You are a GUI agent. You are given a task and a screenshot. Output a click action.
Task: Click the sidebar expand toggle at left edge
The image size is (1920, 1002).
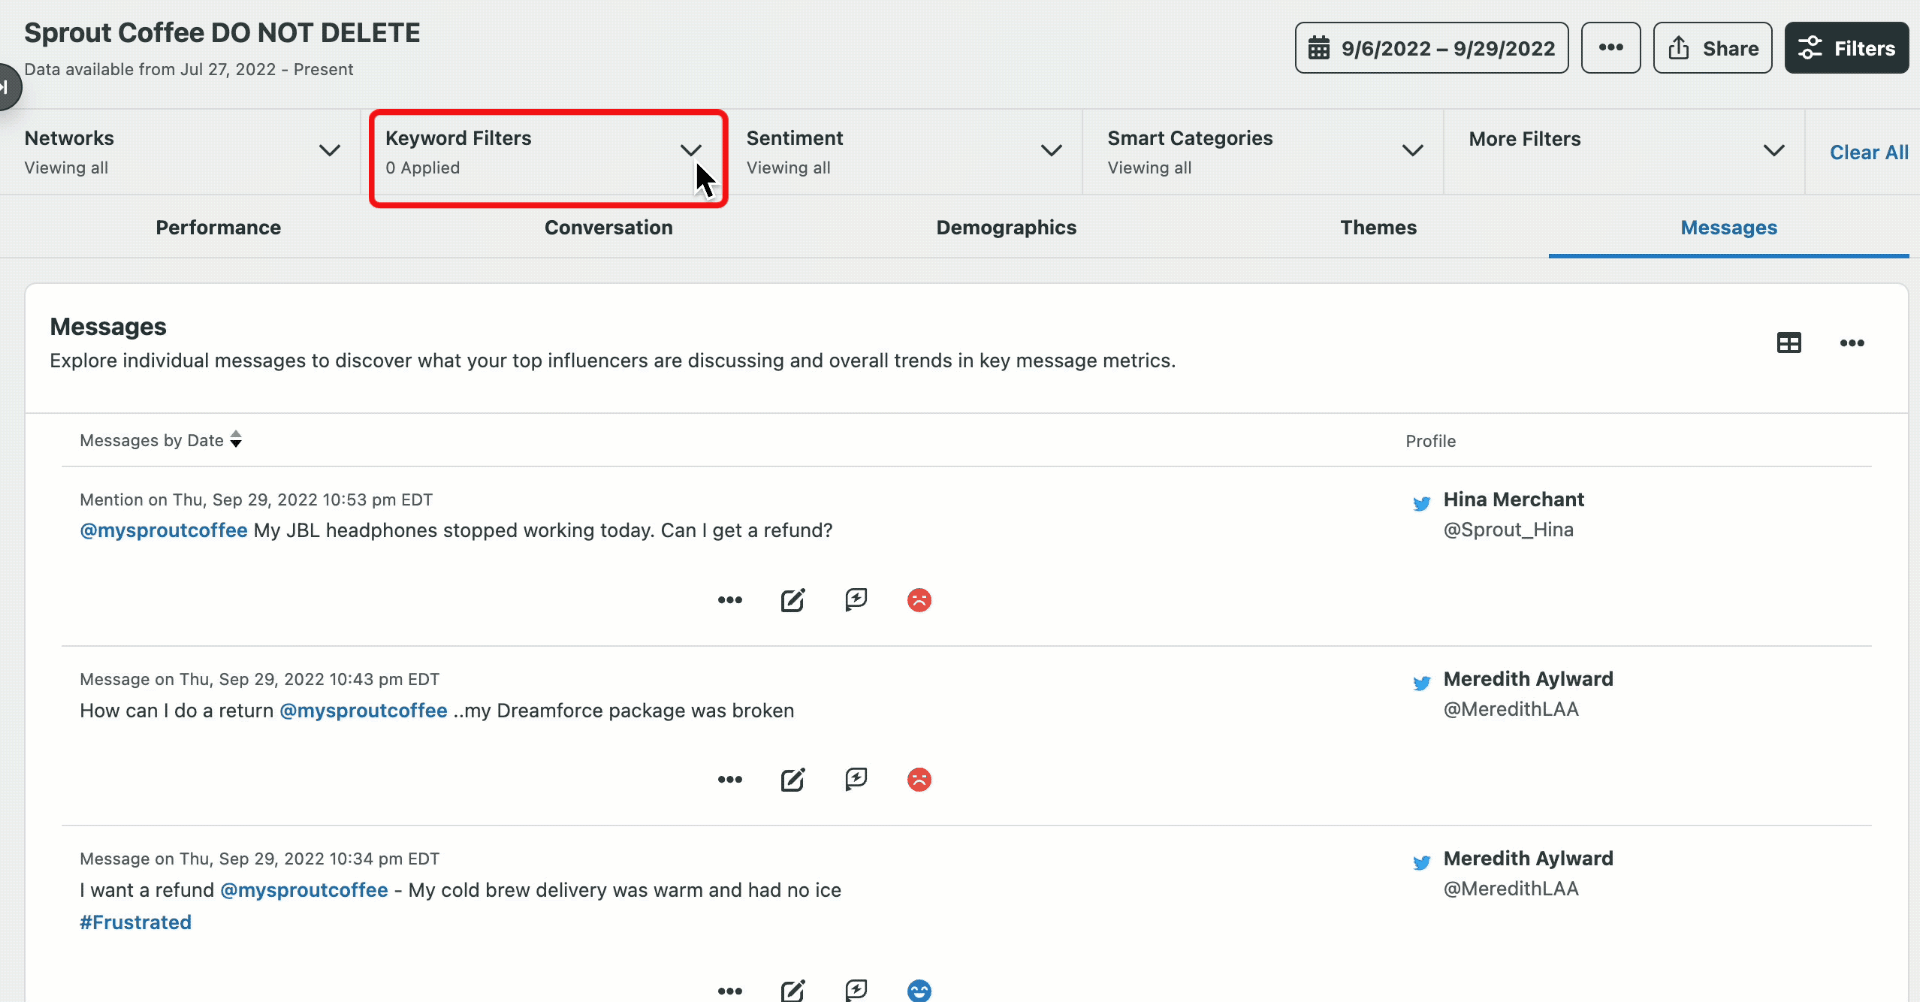[x=7, y=87]
